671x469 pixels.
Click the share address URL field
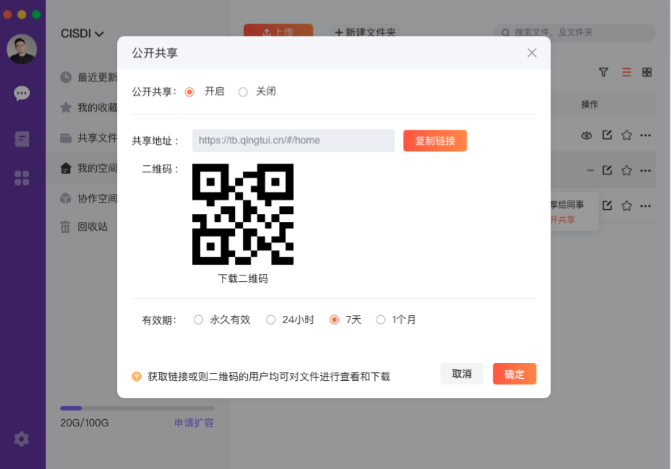(293, 140)
